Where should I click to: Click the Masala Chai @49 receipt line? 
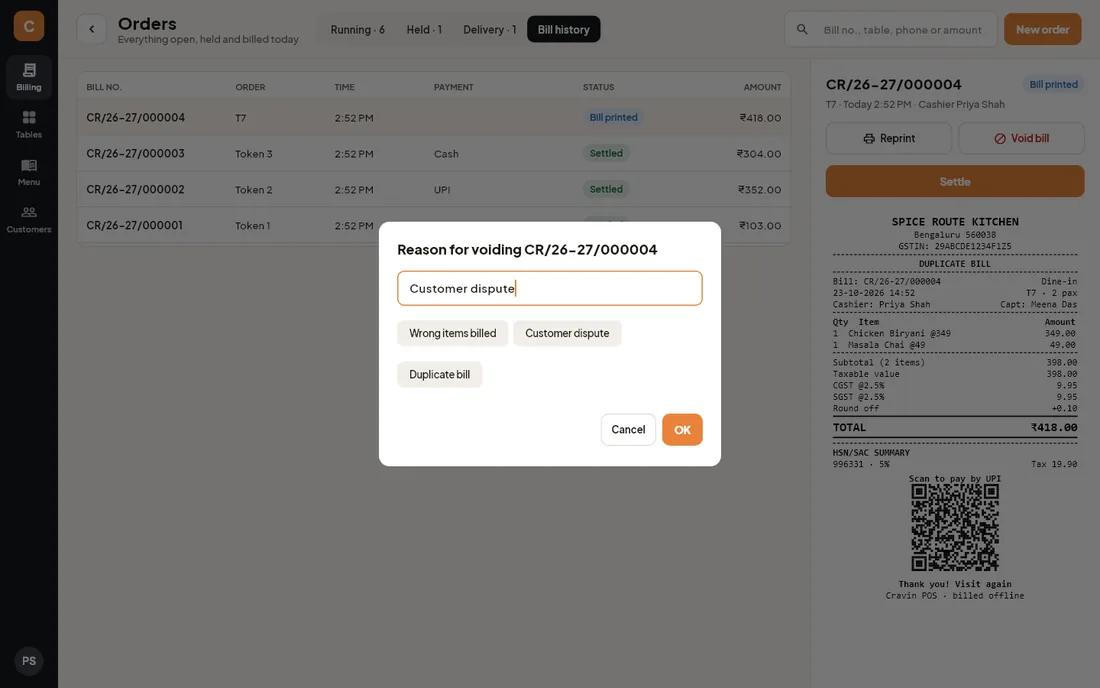pyautogui.click(x=955, y=345)
